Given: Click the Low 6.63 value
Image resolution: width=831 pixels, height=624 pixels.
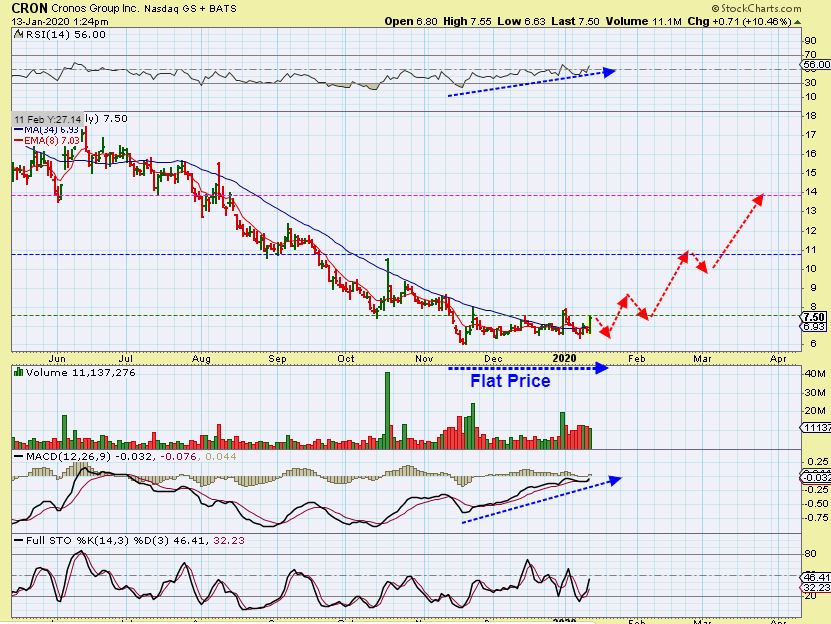Looking at the screenshot, I should [x=521, y=22].
